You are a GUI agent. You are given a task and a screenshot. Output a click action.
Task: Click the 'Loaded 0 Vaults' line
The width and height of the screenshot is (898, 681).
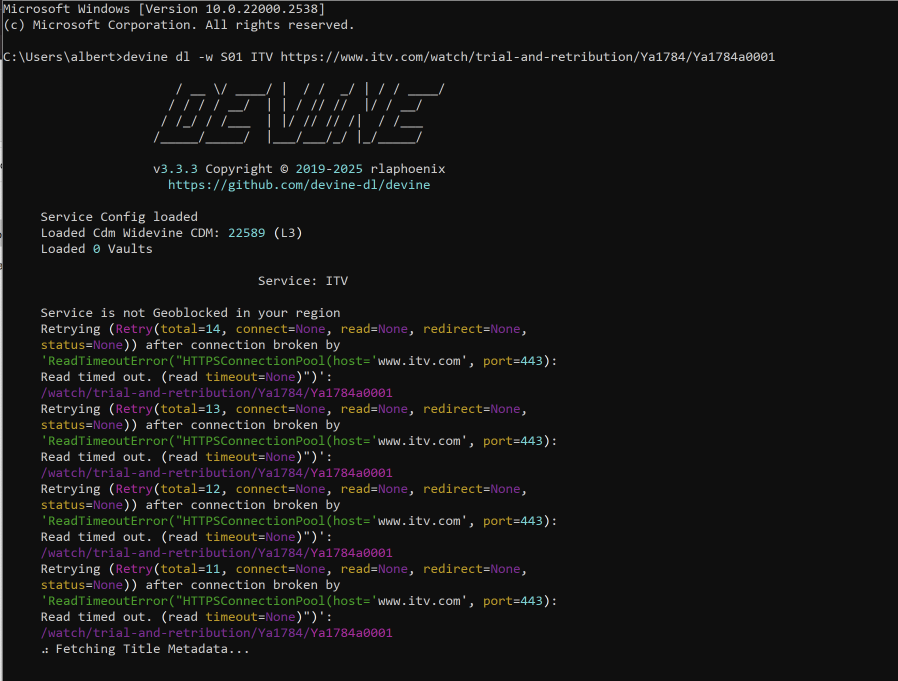tap(96, 249)
